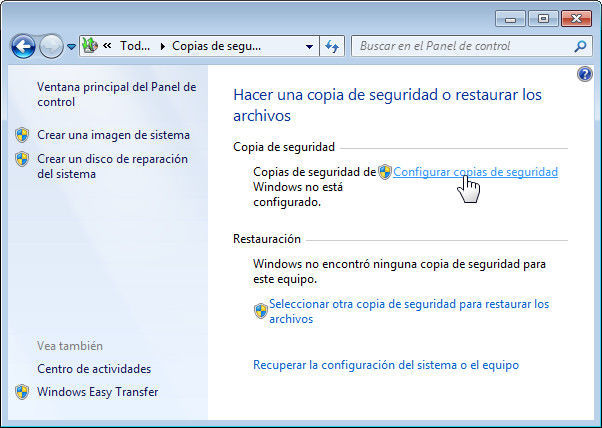Image resolution: width=602 pixels, height=428 pixels.
Task: Click the 'Restauración' section heading
Action: pyautogui.click(x=267, y=239)
